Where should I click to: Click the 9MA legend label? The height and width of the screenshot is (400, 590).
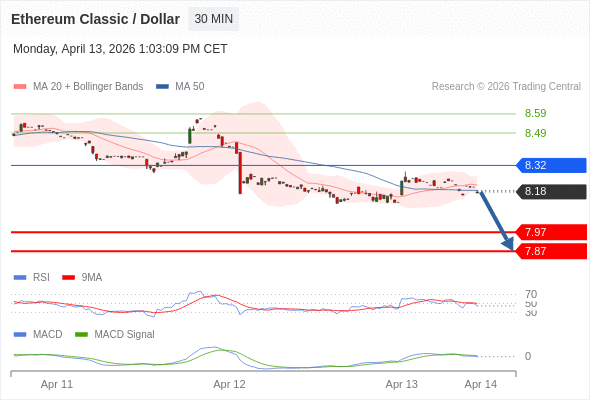[92, 278]
